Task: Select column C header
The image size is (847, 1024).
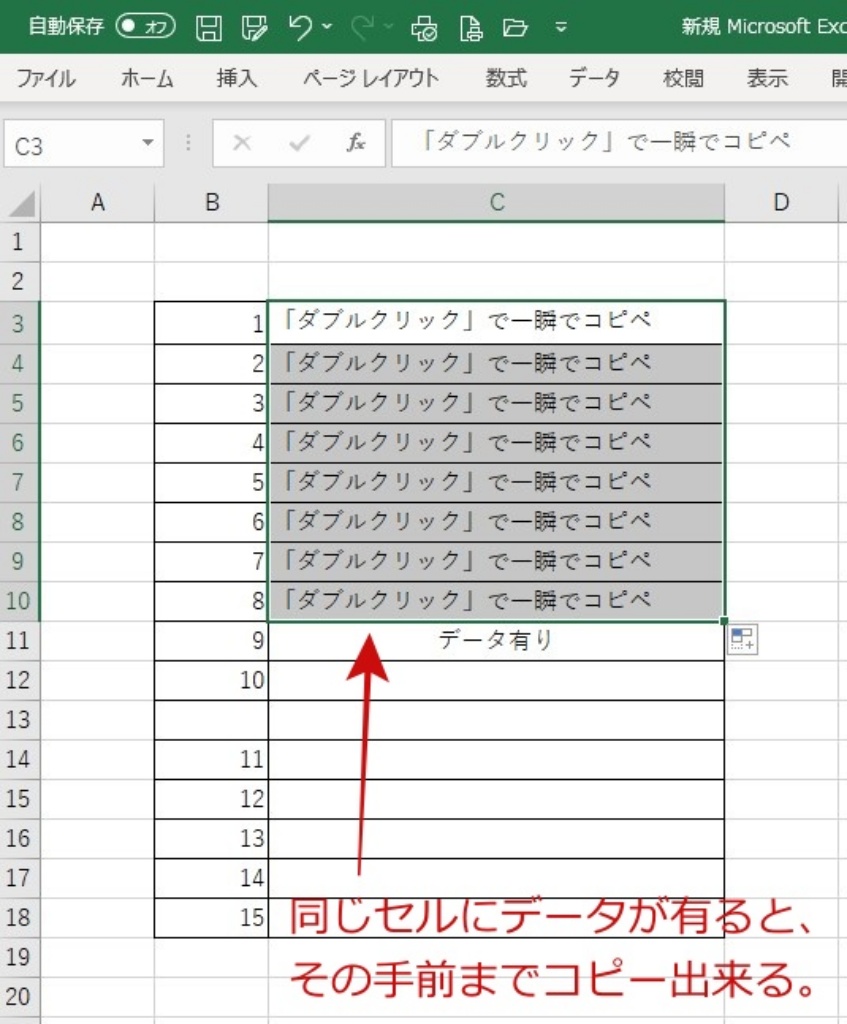Action: pos(496,203)
